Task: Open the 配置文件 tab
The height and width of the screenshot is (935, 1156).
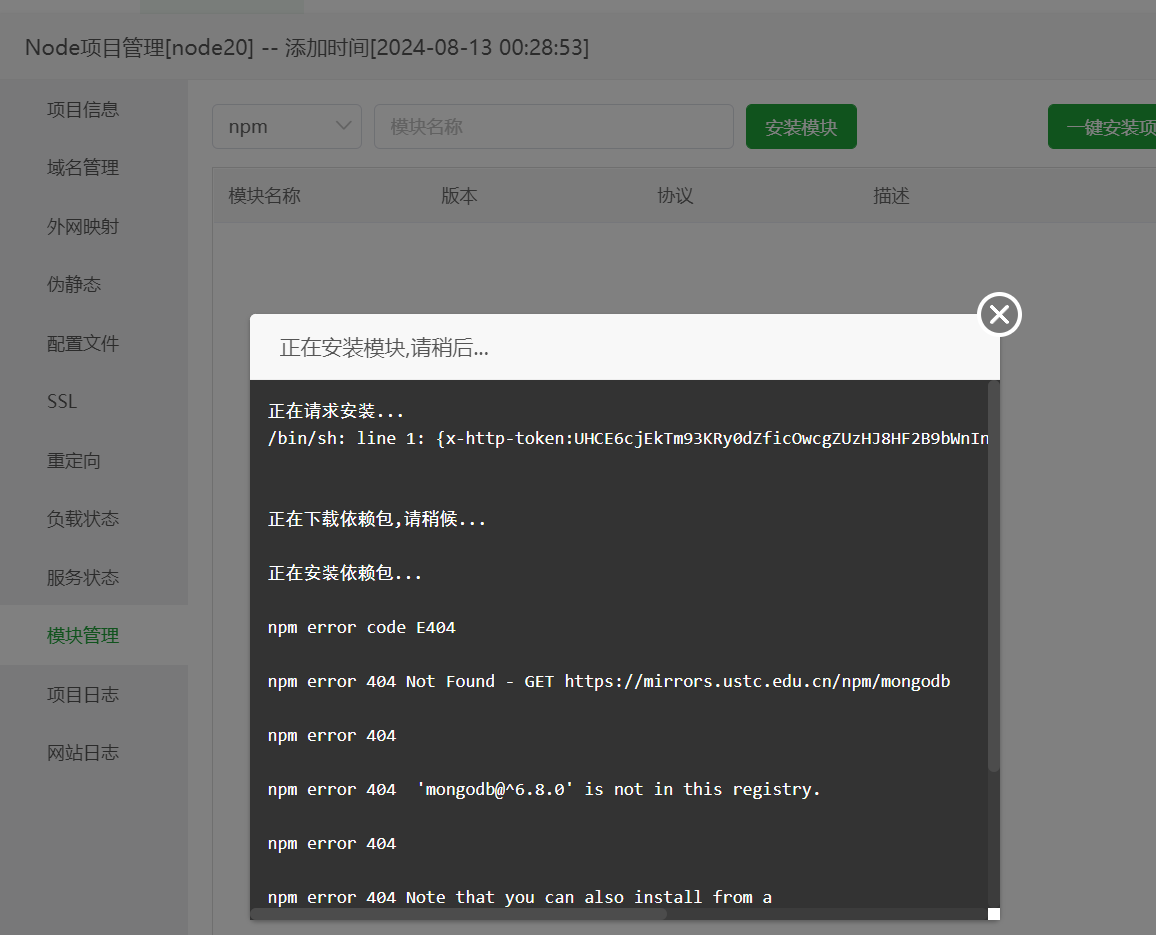Action: tap(94, 344)
